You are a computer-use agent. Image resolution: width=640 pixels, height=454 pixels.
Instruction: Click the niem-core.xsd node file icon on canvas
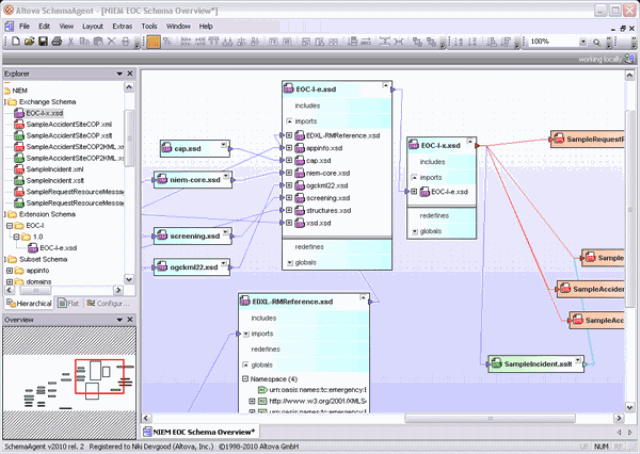point(162,180)
